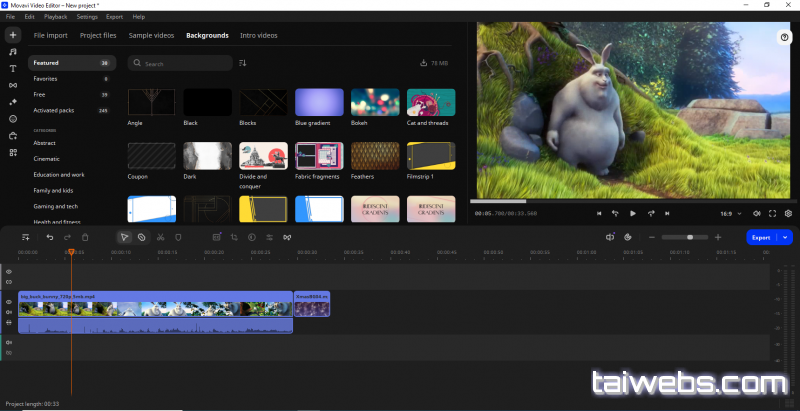
Task: Open the 16:9 aspect ratio dropdown
Action: point(728,213)
